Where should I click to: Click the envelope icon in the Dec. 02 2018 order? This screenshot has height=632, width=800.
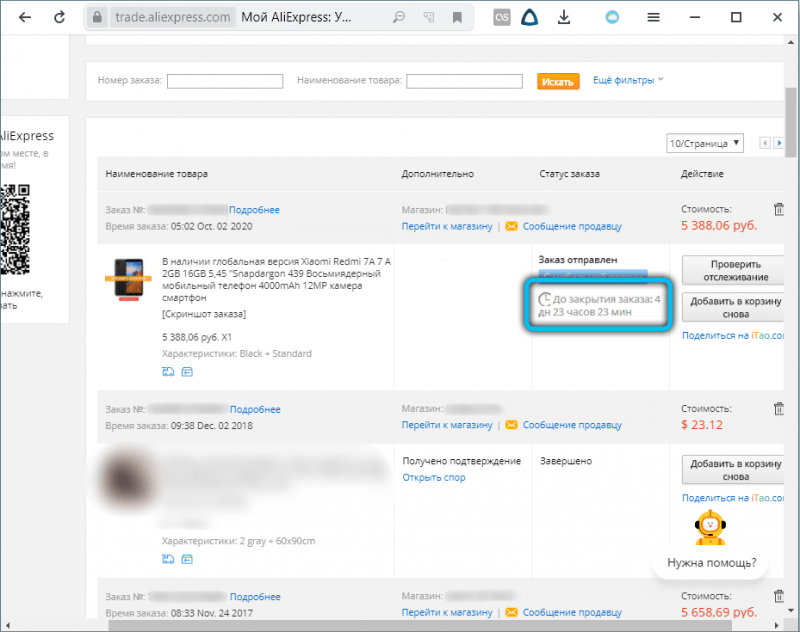pos(511,425)
